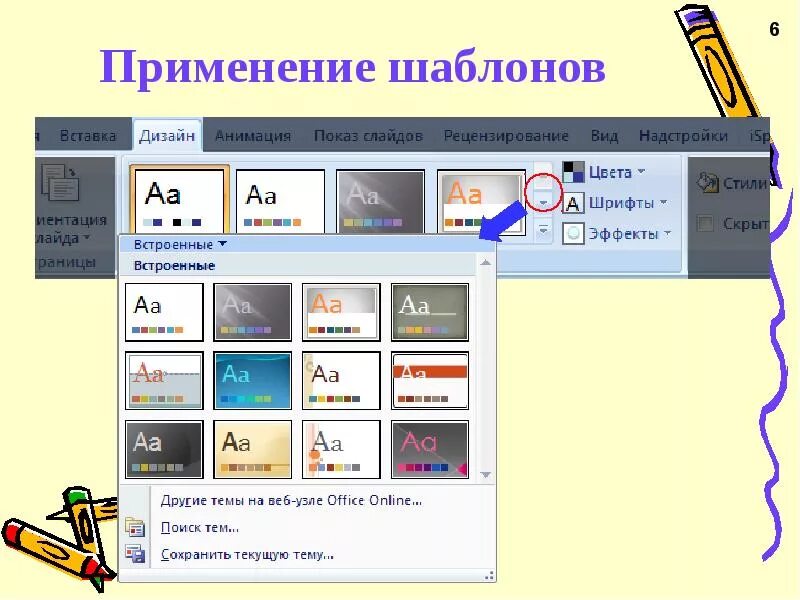Click the slide orientation icon

click(60, 183)
